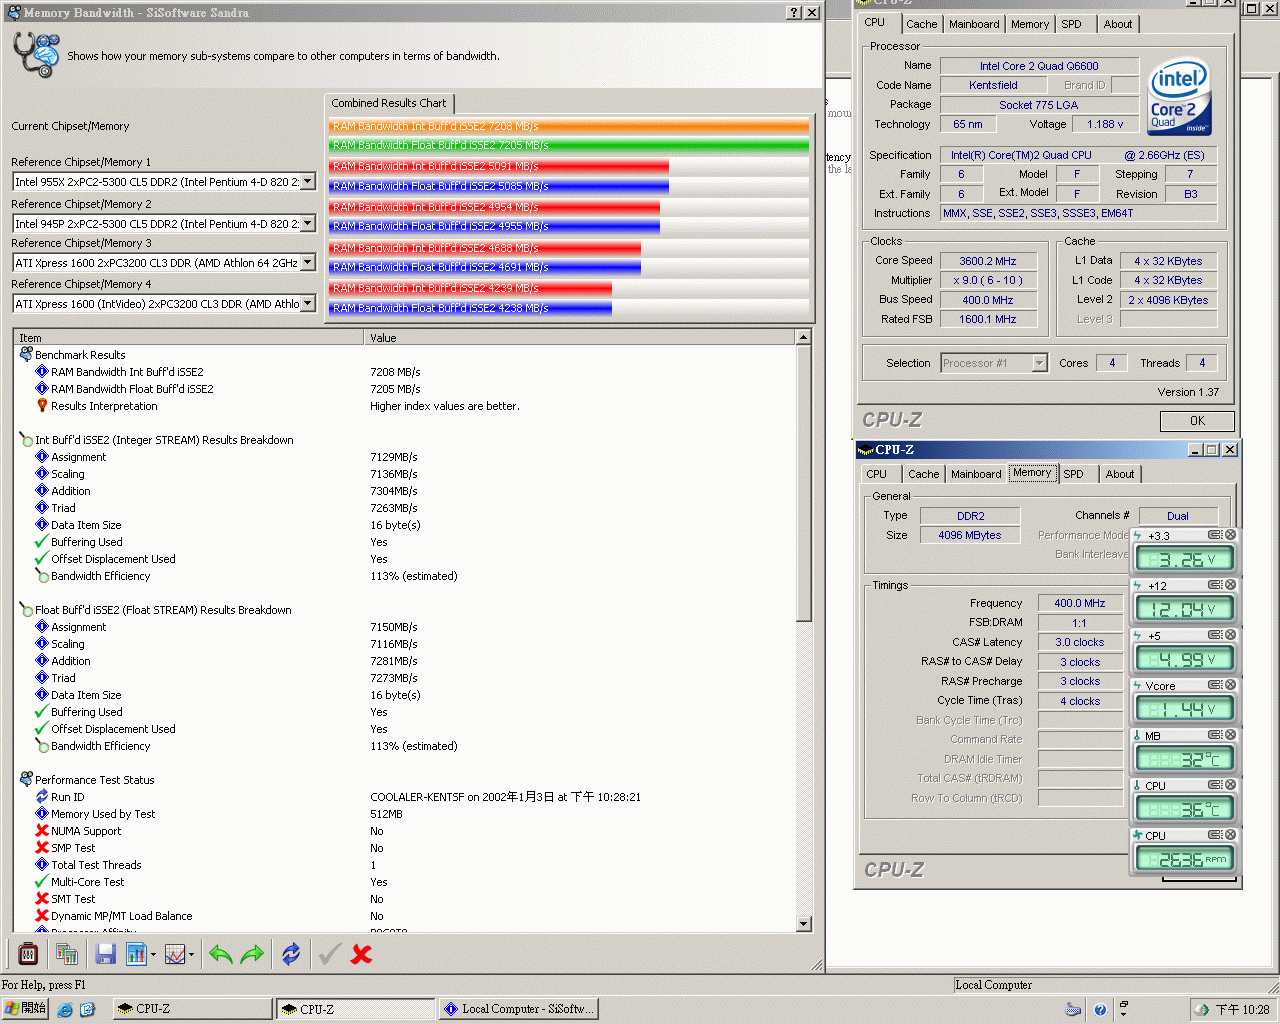1280x1024 pixels.
Task: Click the results list scroll up arrow
Action: coord(804,338)
